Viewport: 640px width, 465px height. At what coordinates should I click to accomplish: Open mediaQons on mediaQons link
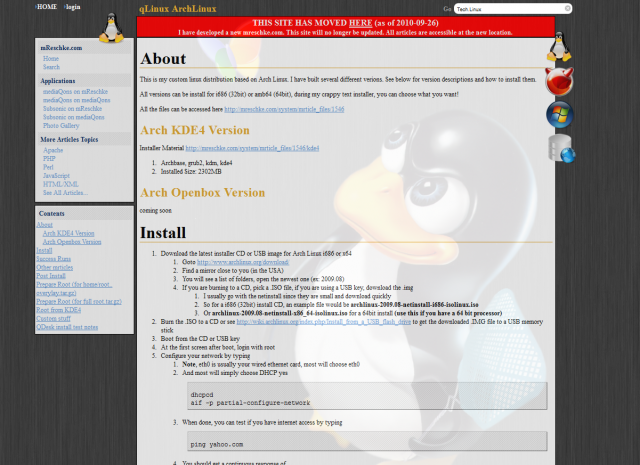[77, 100]
